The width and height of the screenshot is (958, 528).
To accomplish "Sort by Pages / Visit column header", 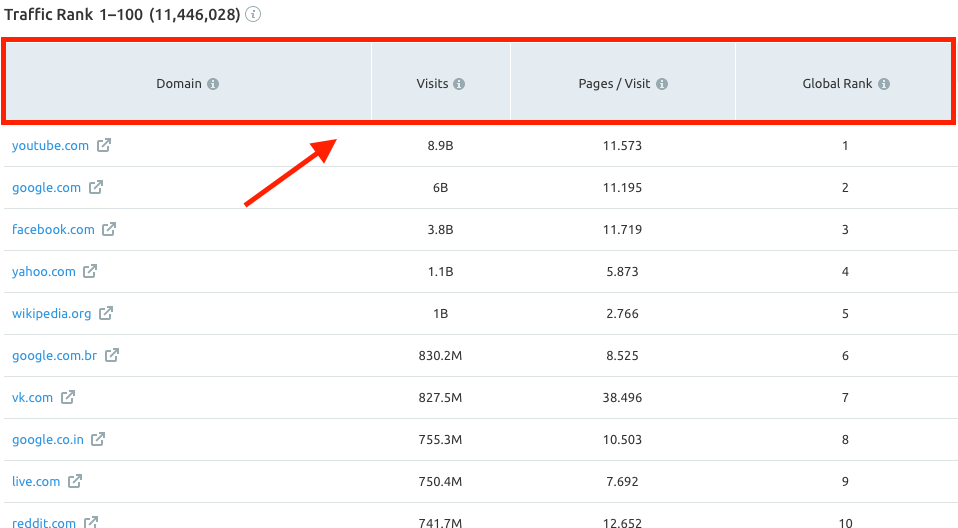I will coord(614,84).
